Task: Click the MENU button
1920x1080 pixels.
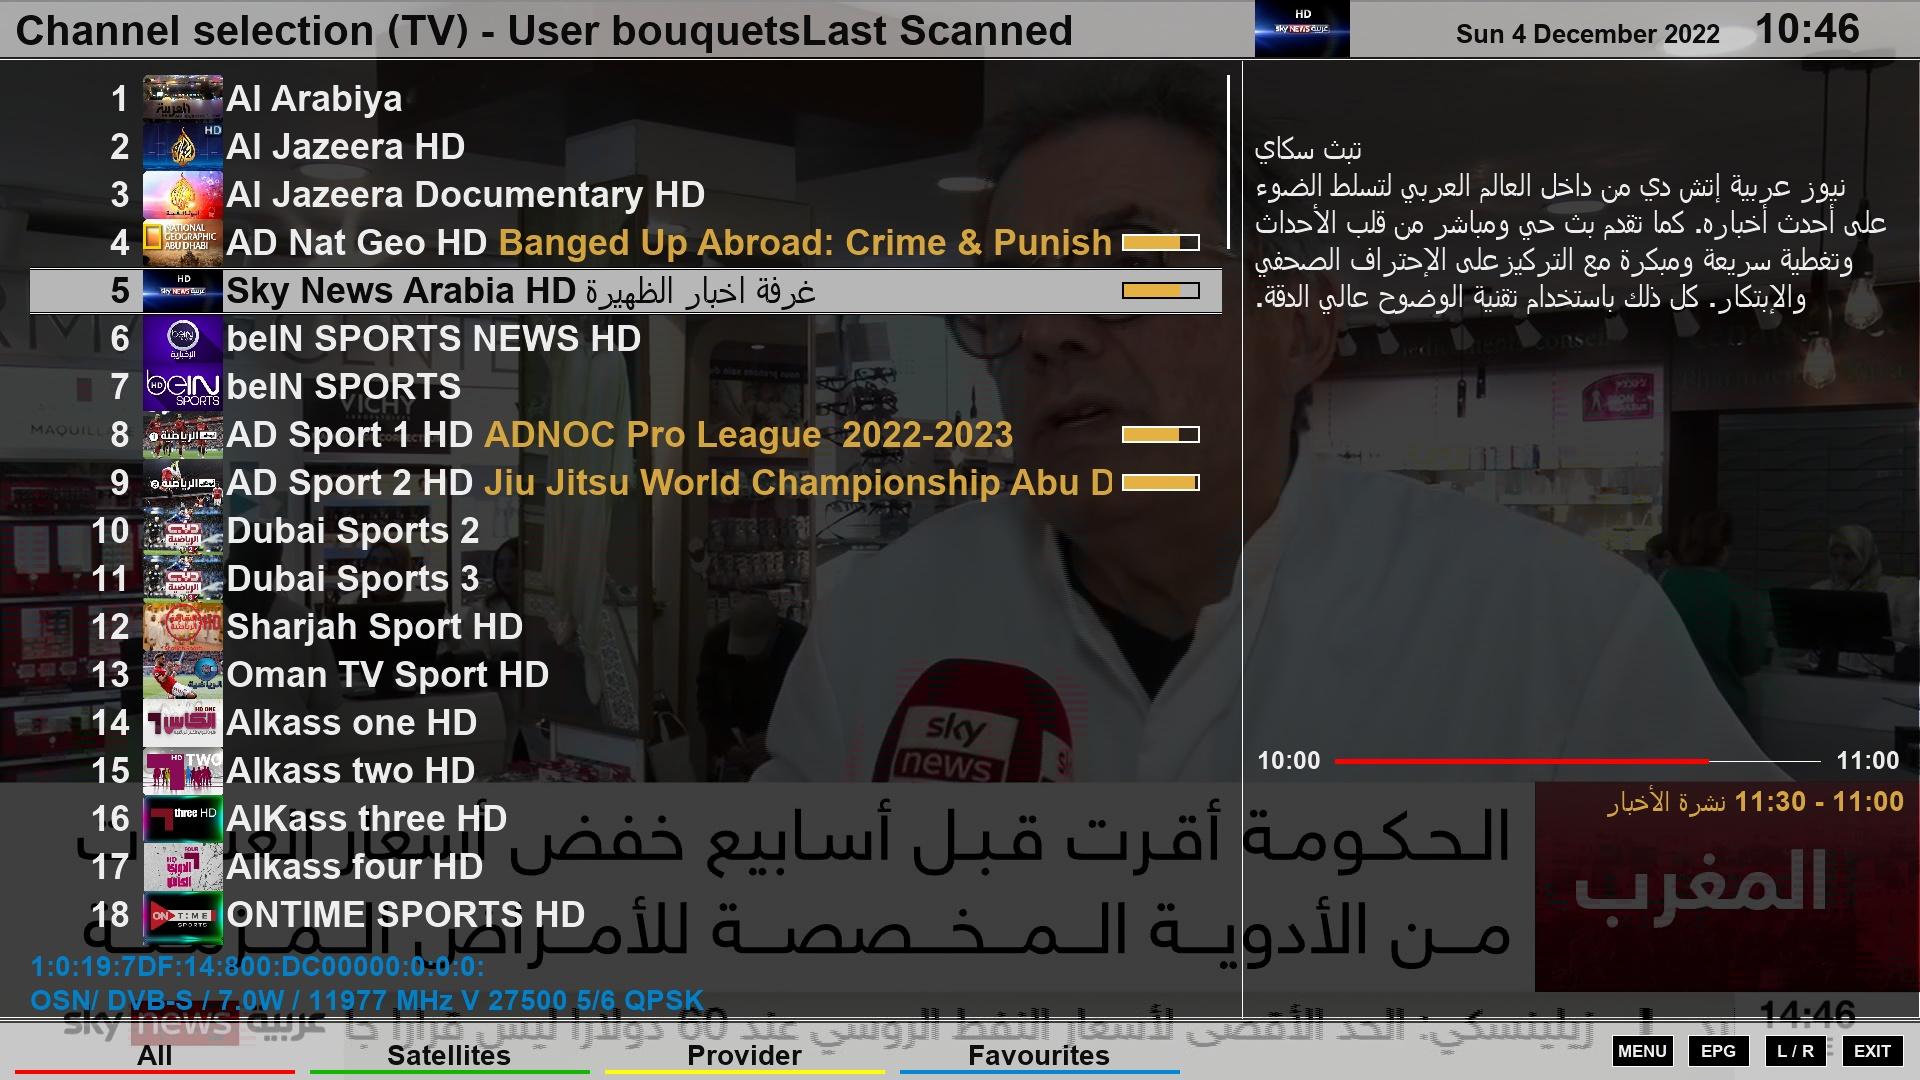Action: [1642, 1051]
